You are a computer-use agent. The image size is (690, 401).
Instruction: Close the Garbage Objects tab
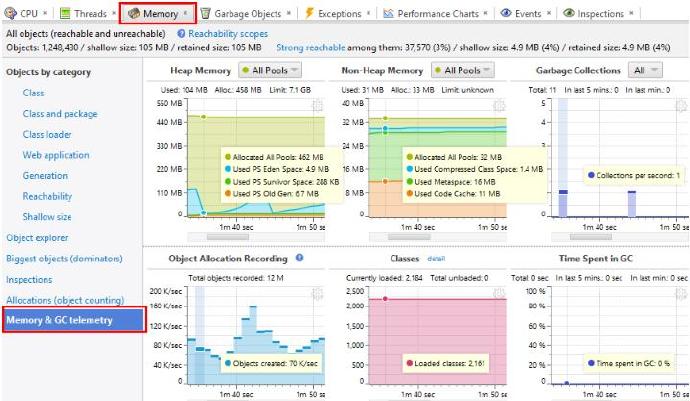(289, 13)
